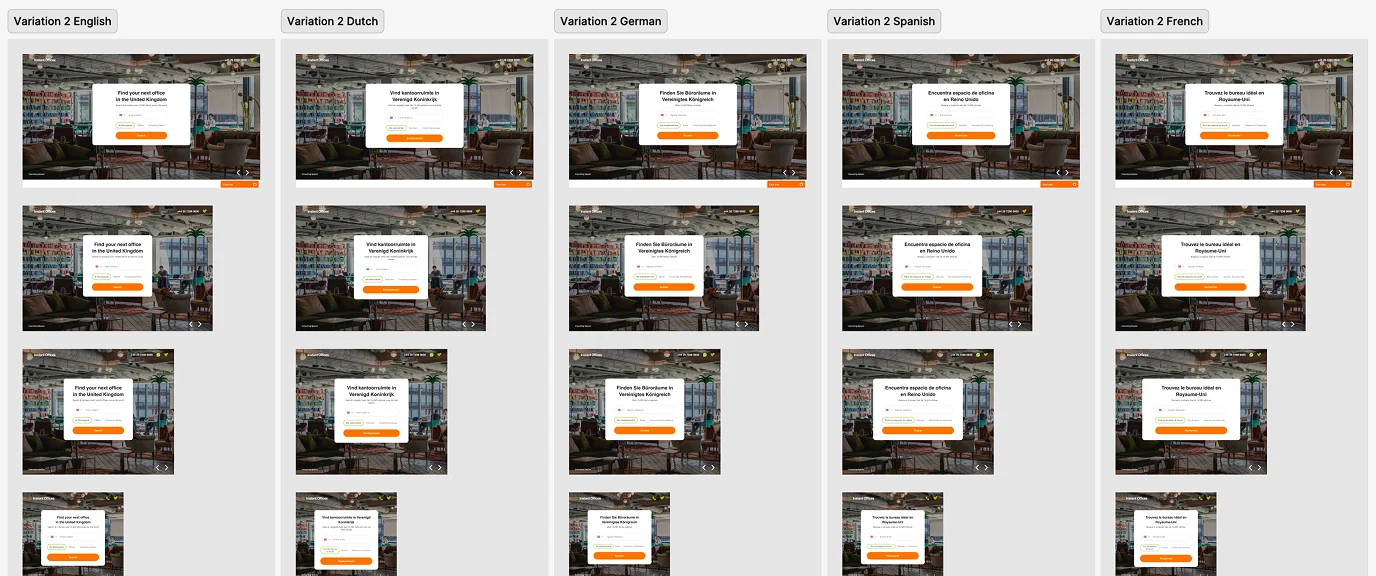1376x576 pixels.
Task: Select All workspaces chip in English first frame
Action: click(x=125, y=125)
